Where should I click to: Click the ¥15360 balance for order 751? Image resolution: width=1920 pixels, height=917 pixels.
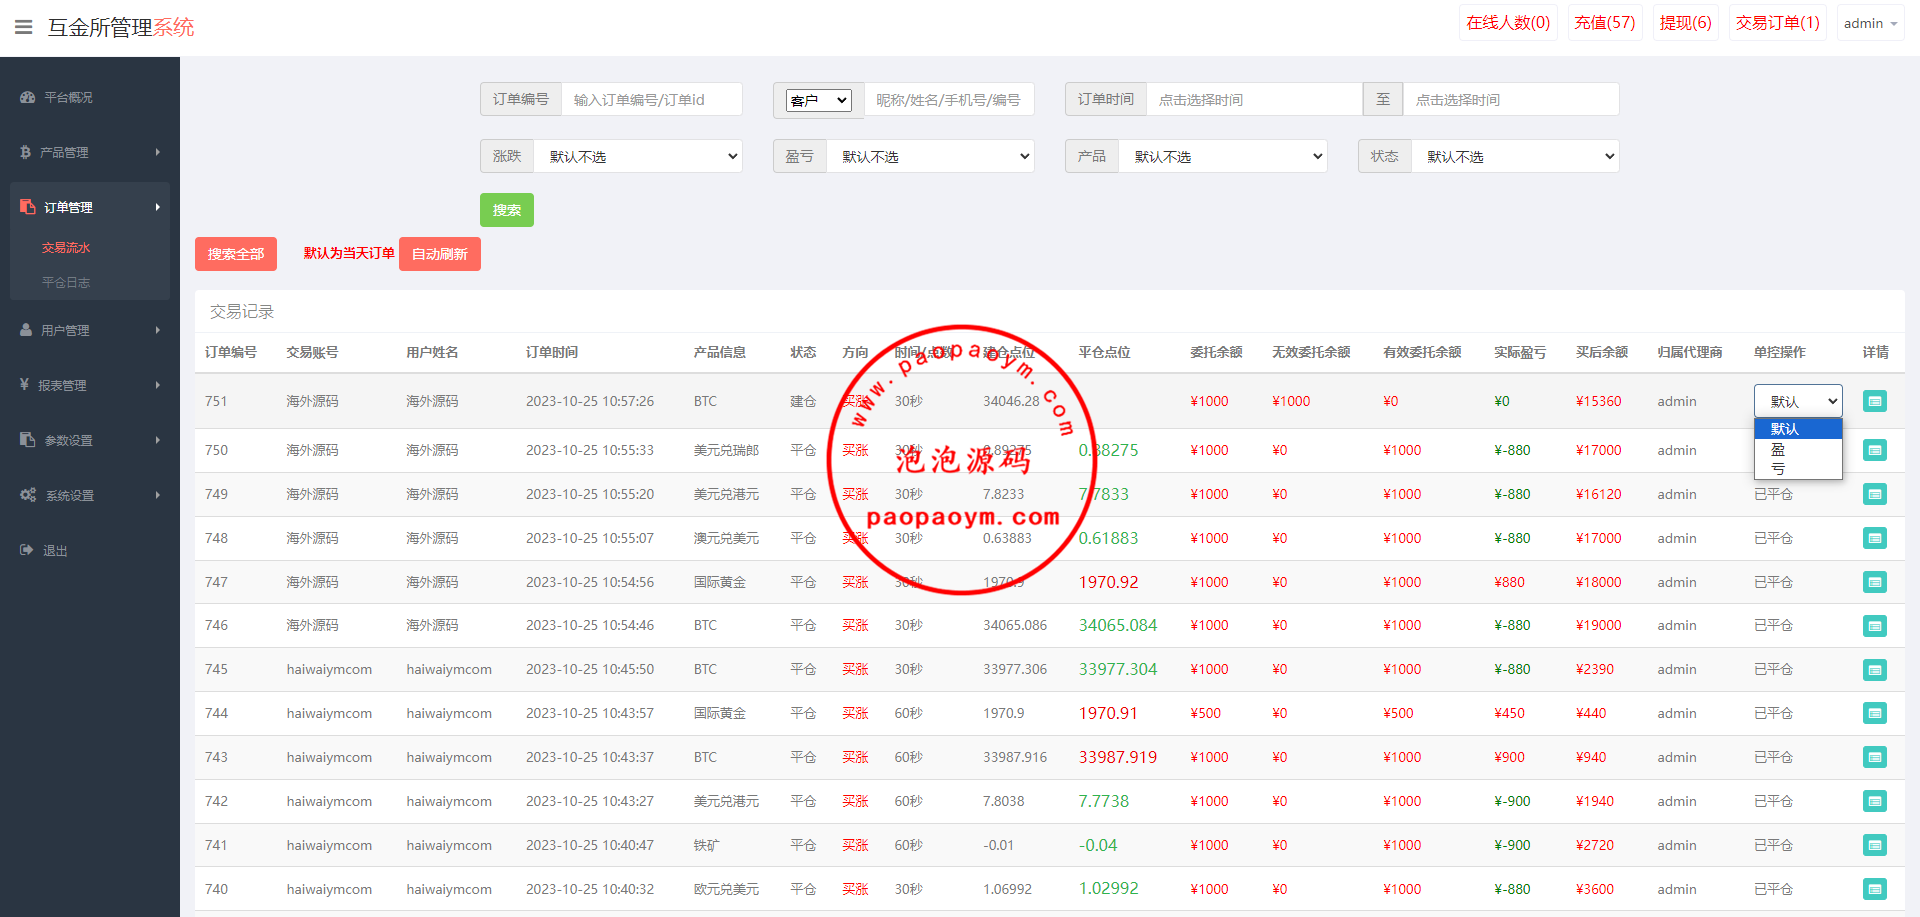[x=1599, y=401]
